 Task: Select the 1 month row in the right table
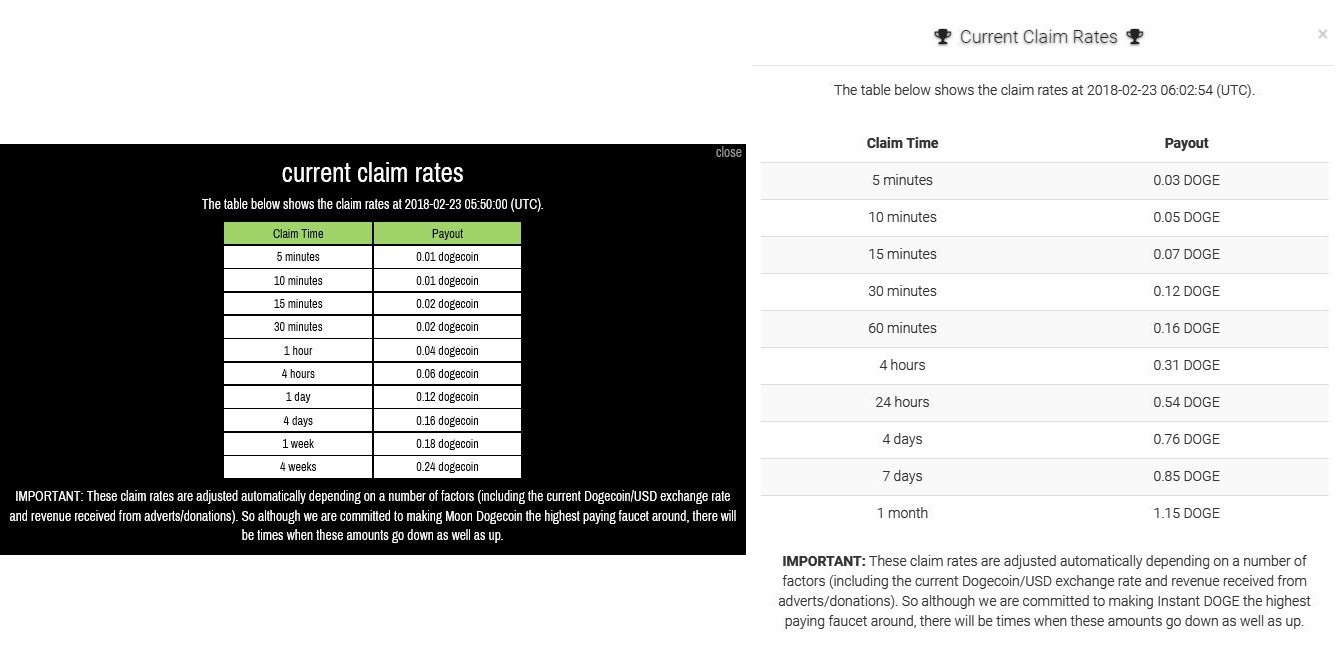coord(1045,513)
